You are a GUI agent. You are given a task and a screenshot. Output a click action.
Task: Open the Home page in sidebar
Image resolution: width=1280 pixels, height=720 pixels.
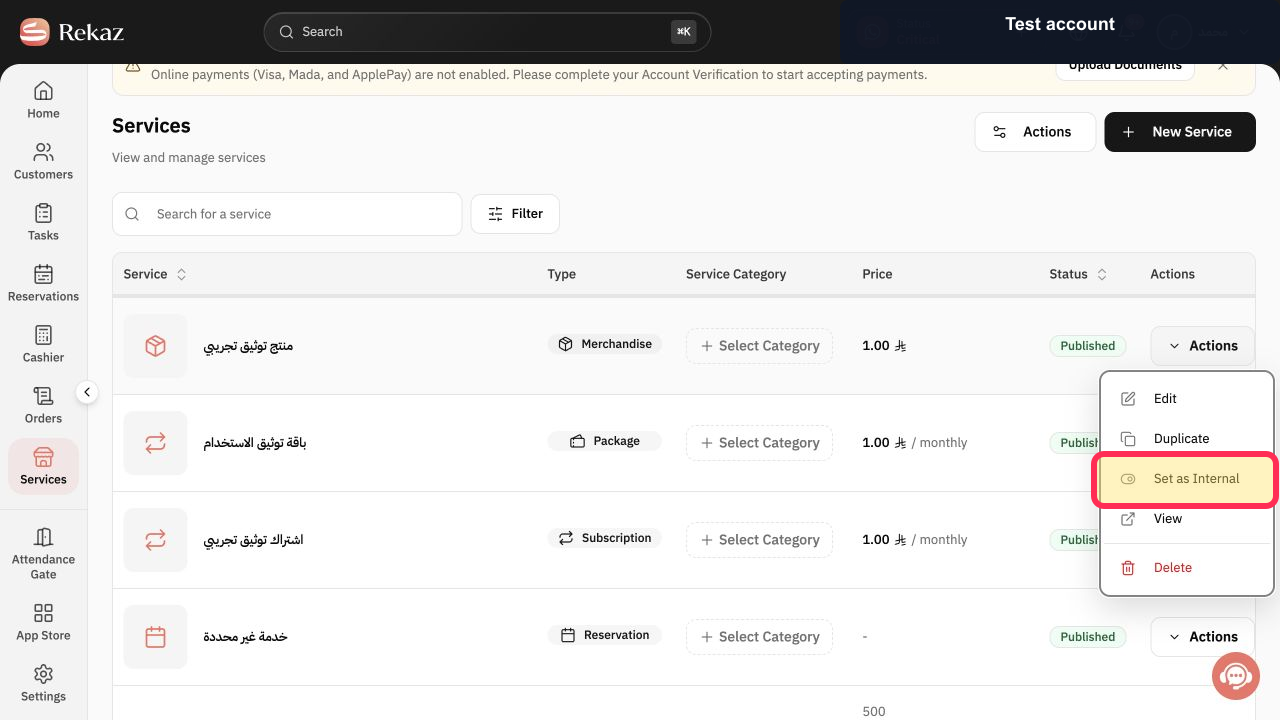pyautogui.click(x=43, y=100)
